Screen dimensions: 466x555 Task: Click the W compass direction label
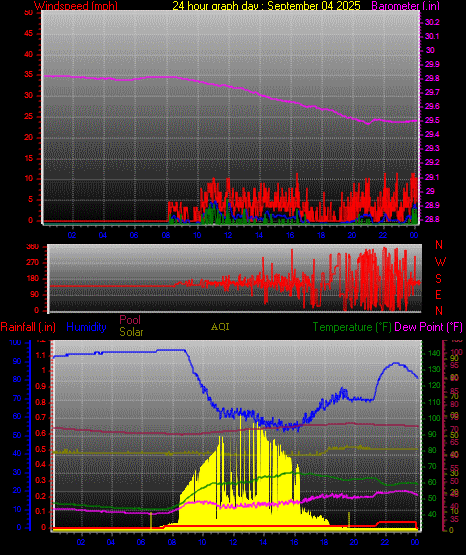440,262
